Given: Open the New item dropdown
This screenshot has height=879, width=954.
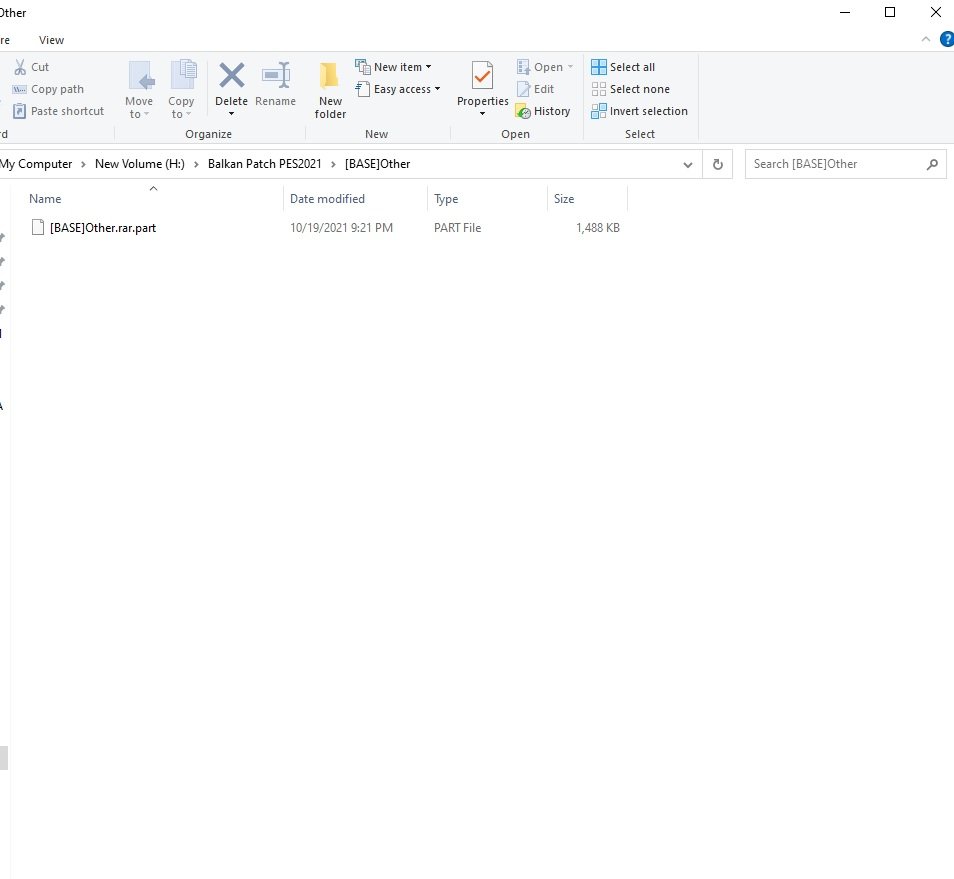Looking at the screenshot, I should pos(394,67).
